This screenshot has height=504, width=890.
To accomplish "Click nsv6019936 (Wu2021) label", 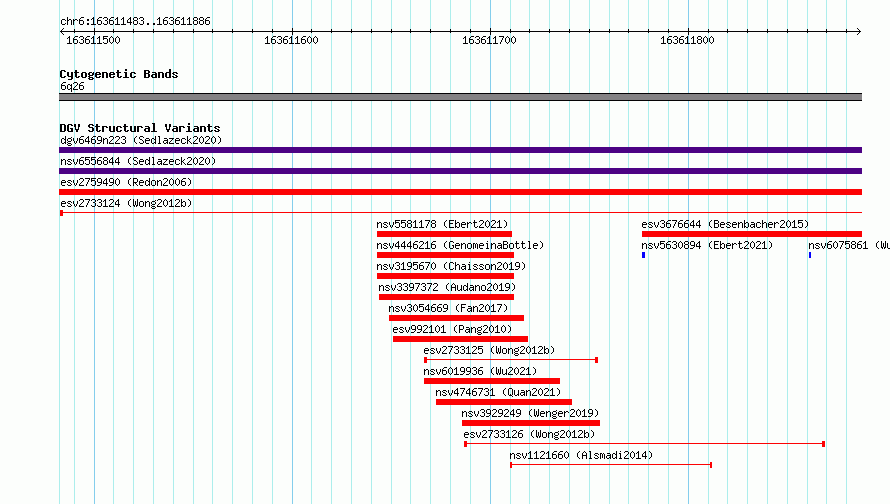I will click(x=480, y=371).
